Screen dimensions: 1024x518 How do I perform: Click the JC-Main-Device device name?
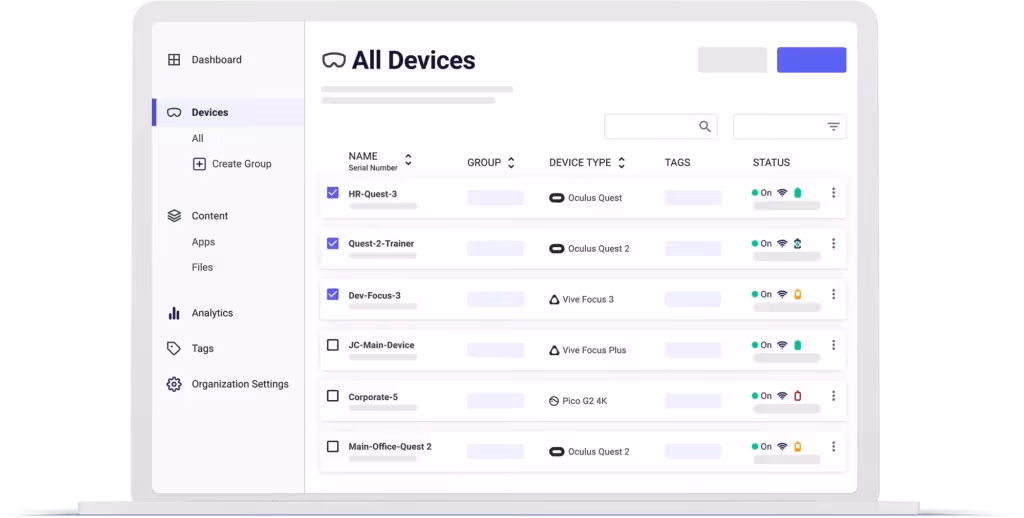[x=381, y=345]
